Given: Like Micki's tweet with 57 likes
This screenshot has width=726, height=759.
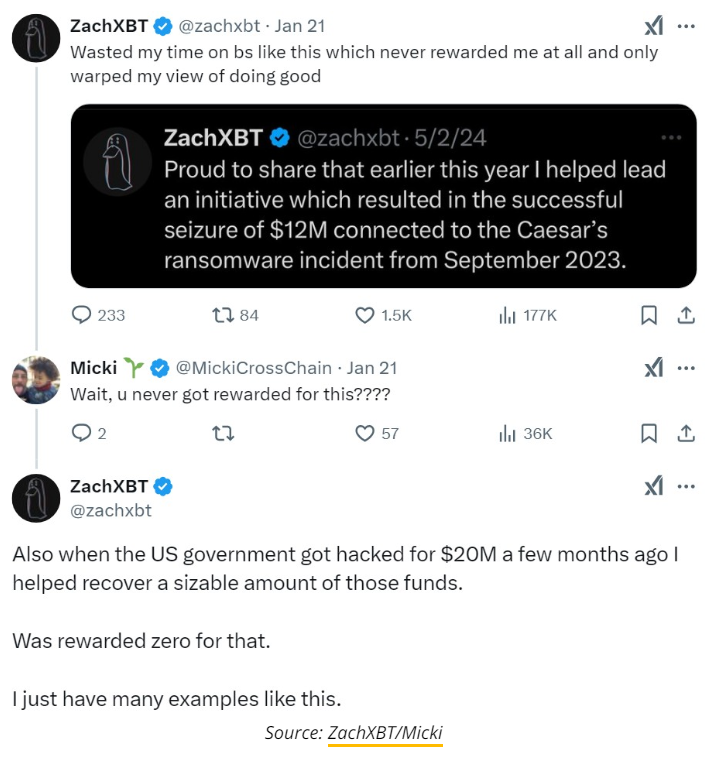Looking at the screenshot, I should pyautogui.click(x=365, y=433).
